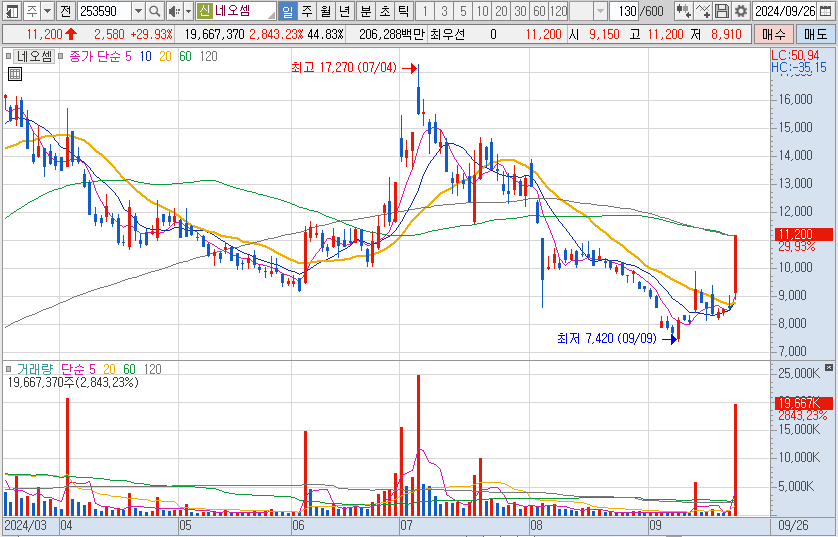Click the 최우선 priority quote label
The height and width of the screenshot is (537, 838).
coord(447,35)
